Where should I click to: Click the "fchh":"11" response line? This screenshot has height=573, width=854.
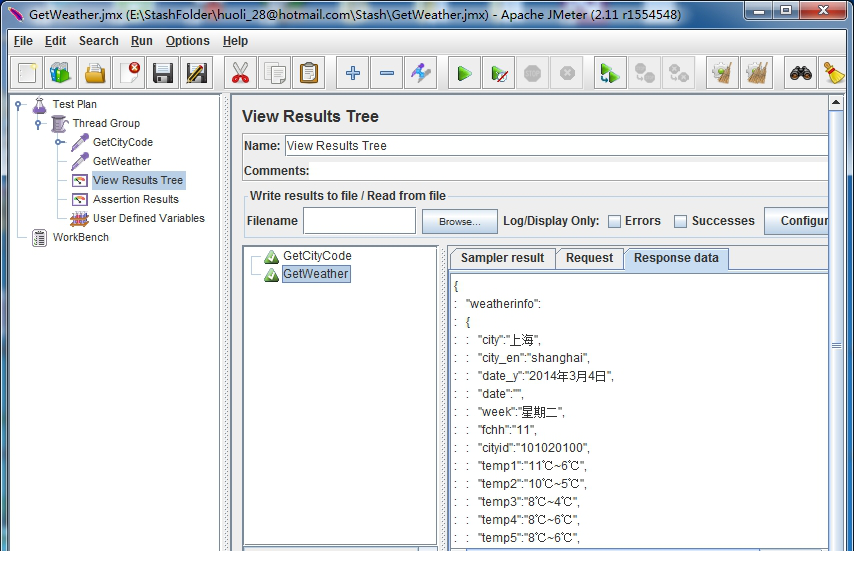tap(507, 430)
